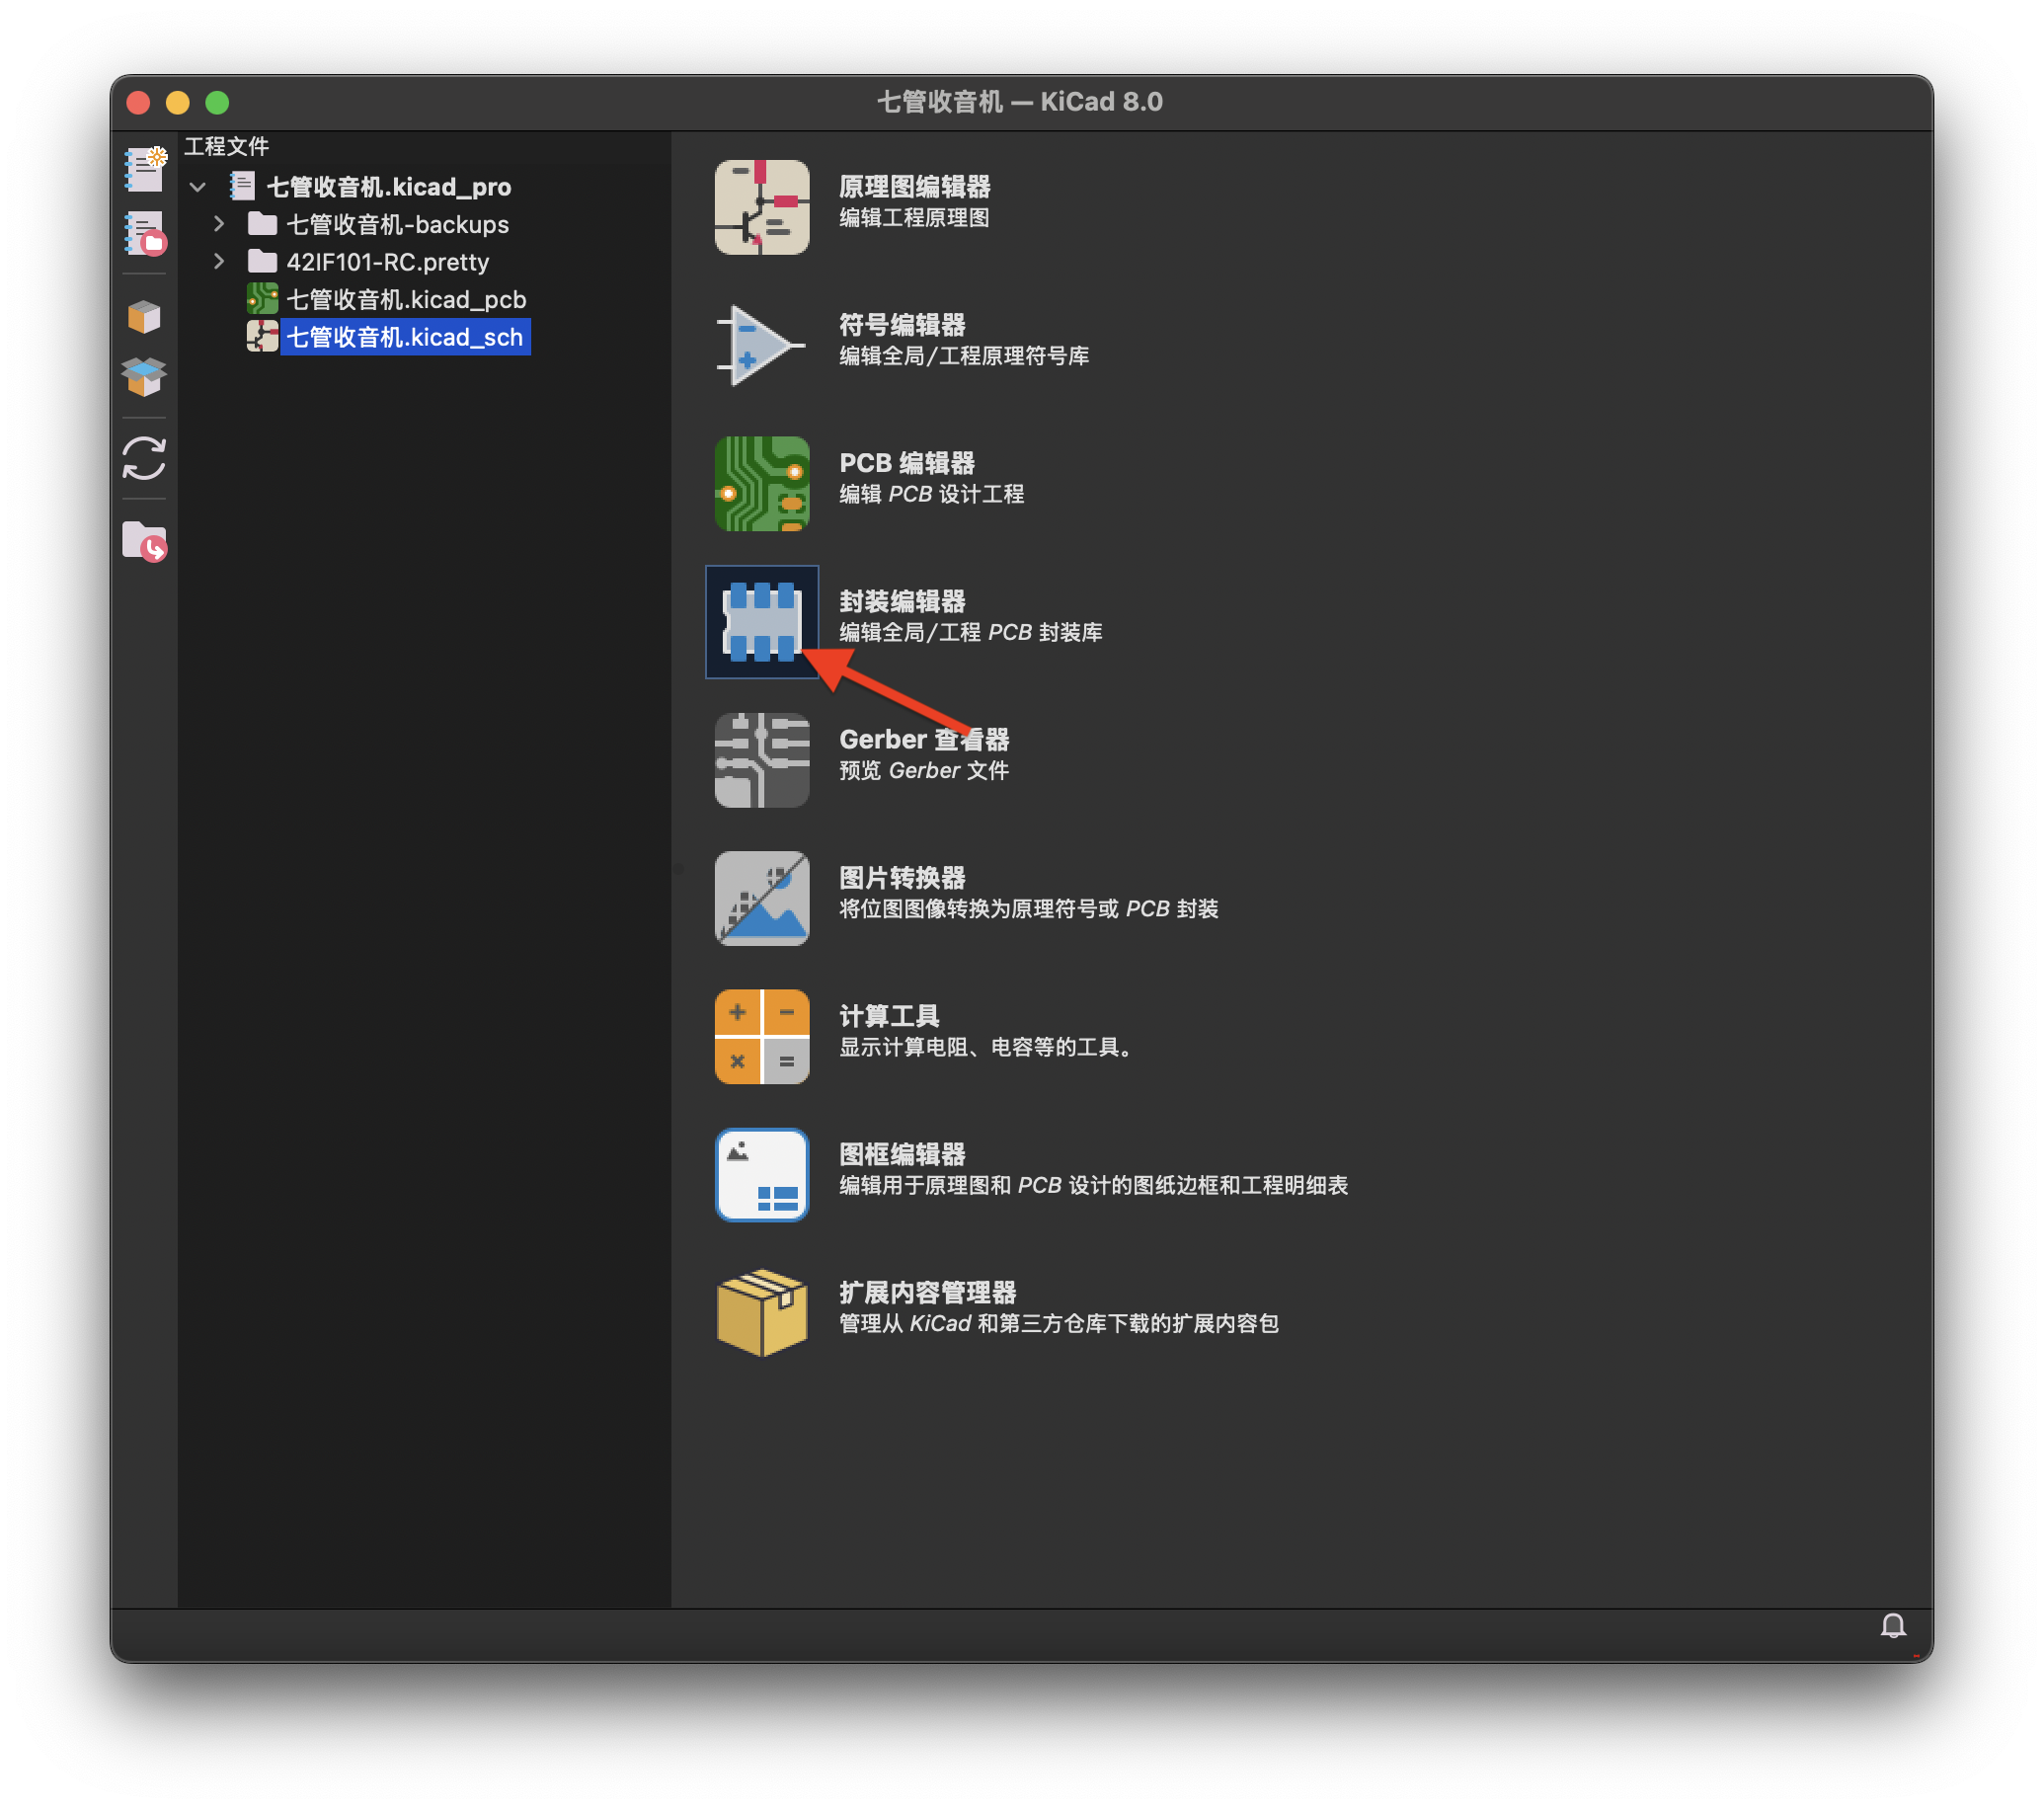
Task: Click the yellow minimize window button
Action: click(177, 102)
